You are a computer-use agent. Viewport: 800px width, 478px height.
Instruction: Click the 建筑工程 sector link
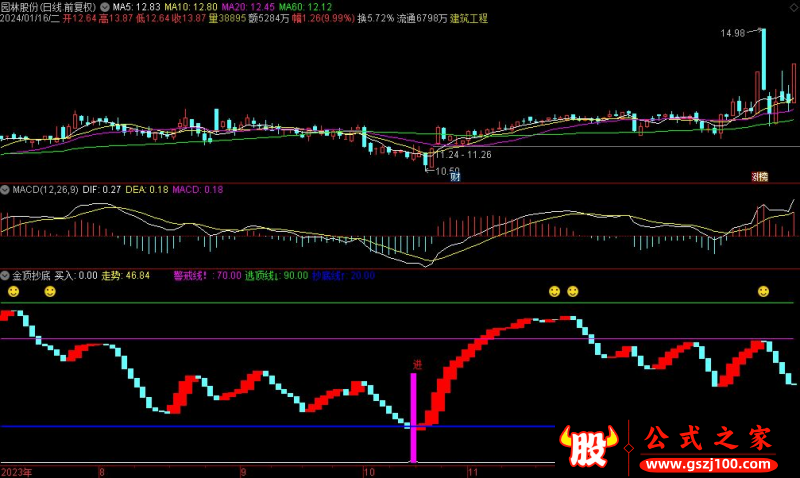pyautogui.click(x=469, y=19)
